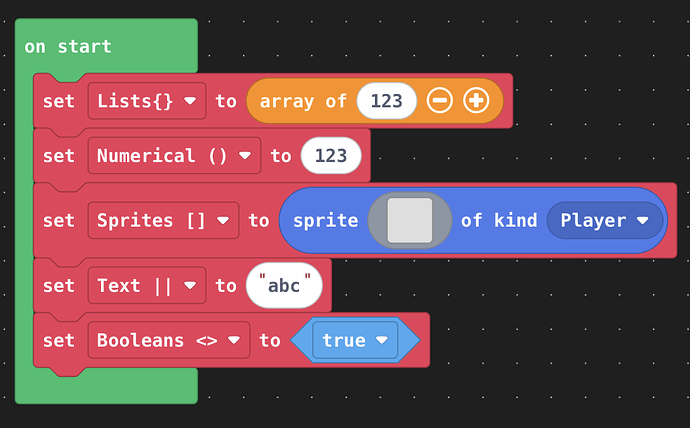Image resolution: width=690 pixels, height=428 pixels.
Task: Click 'set' label of Text || block
Action: (x=59, y=286)
